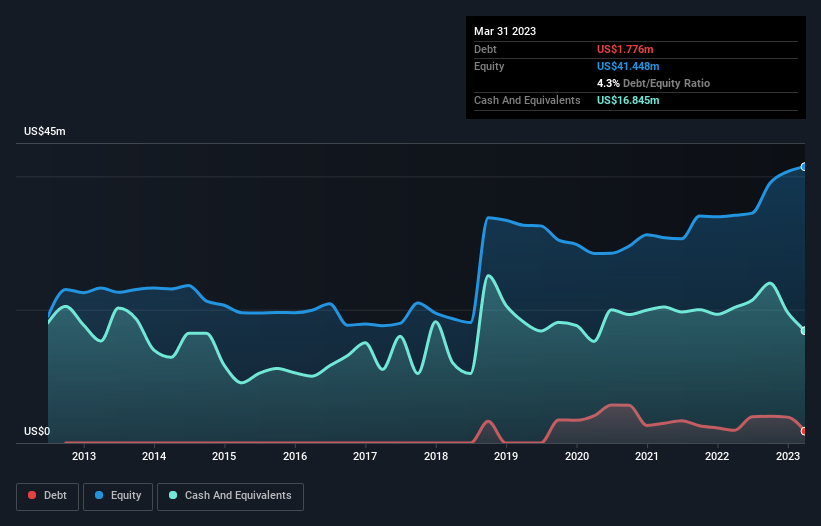This screenshot has width=821, height=526.
Task: Select the 2017 x-axis label
Action: point(365,456)
